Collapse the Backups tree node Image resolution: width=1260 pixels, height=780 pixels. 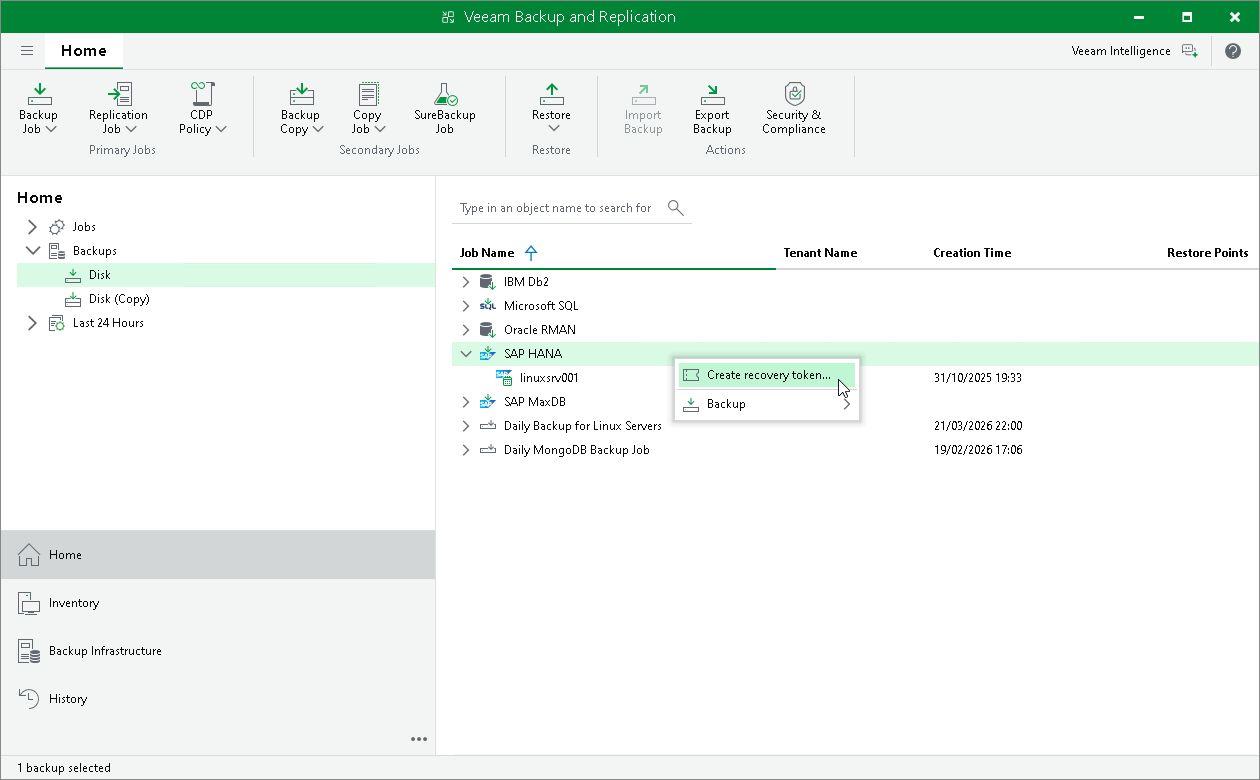(x=32, y=251)
